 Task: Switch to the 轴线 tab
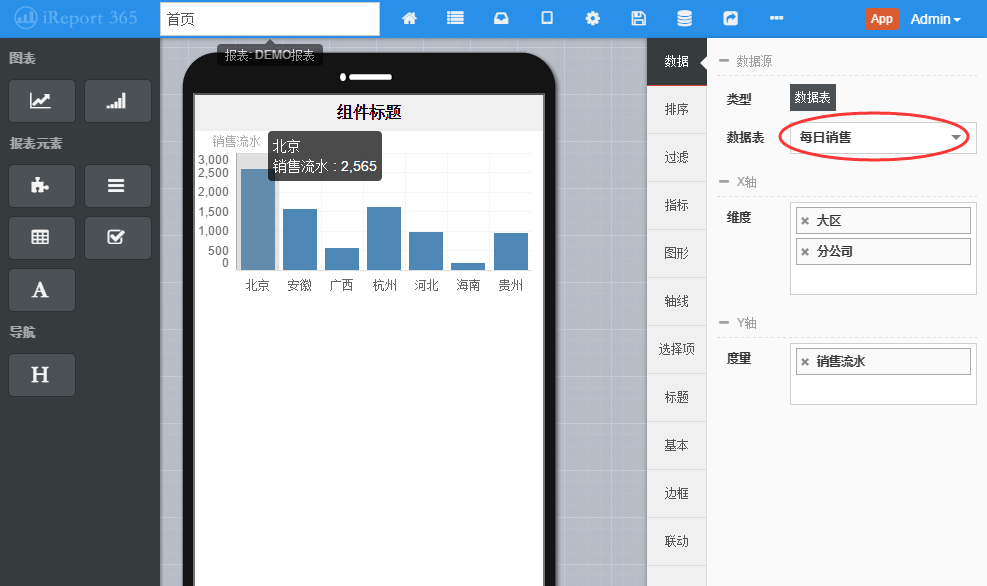click(x=677, y=301)
